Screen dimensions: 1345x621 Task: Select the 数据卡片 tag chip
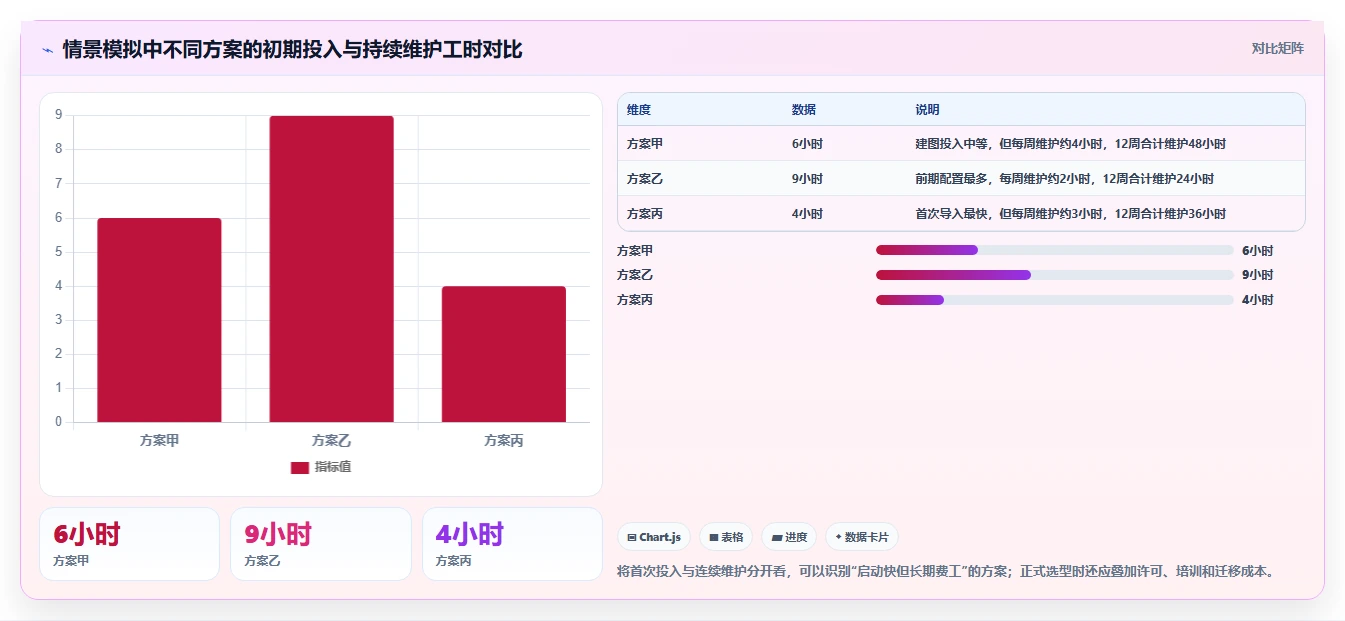[x=861, y=537]
